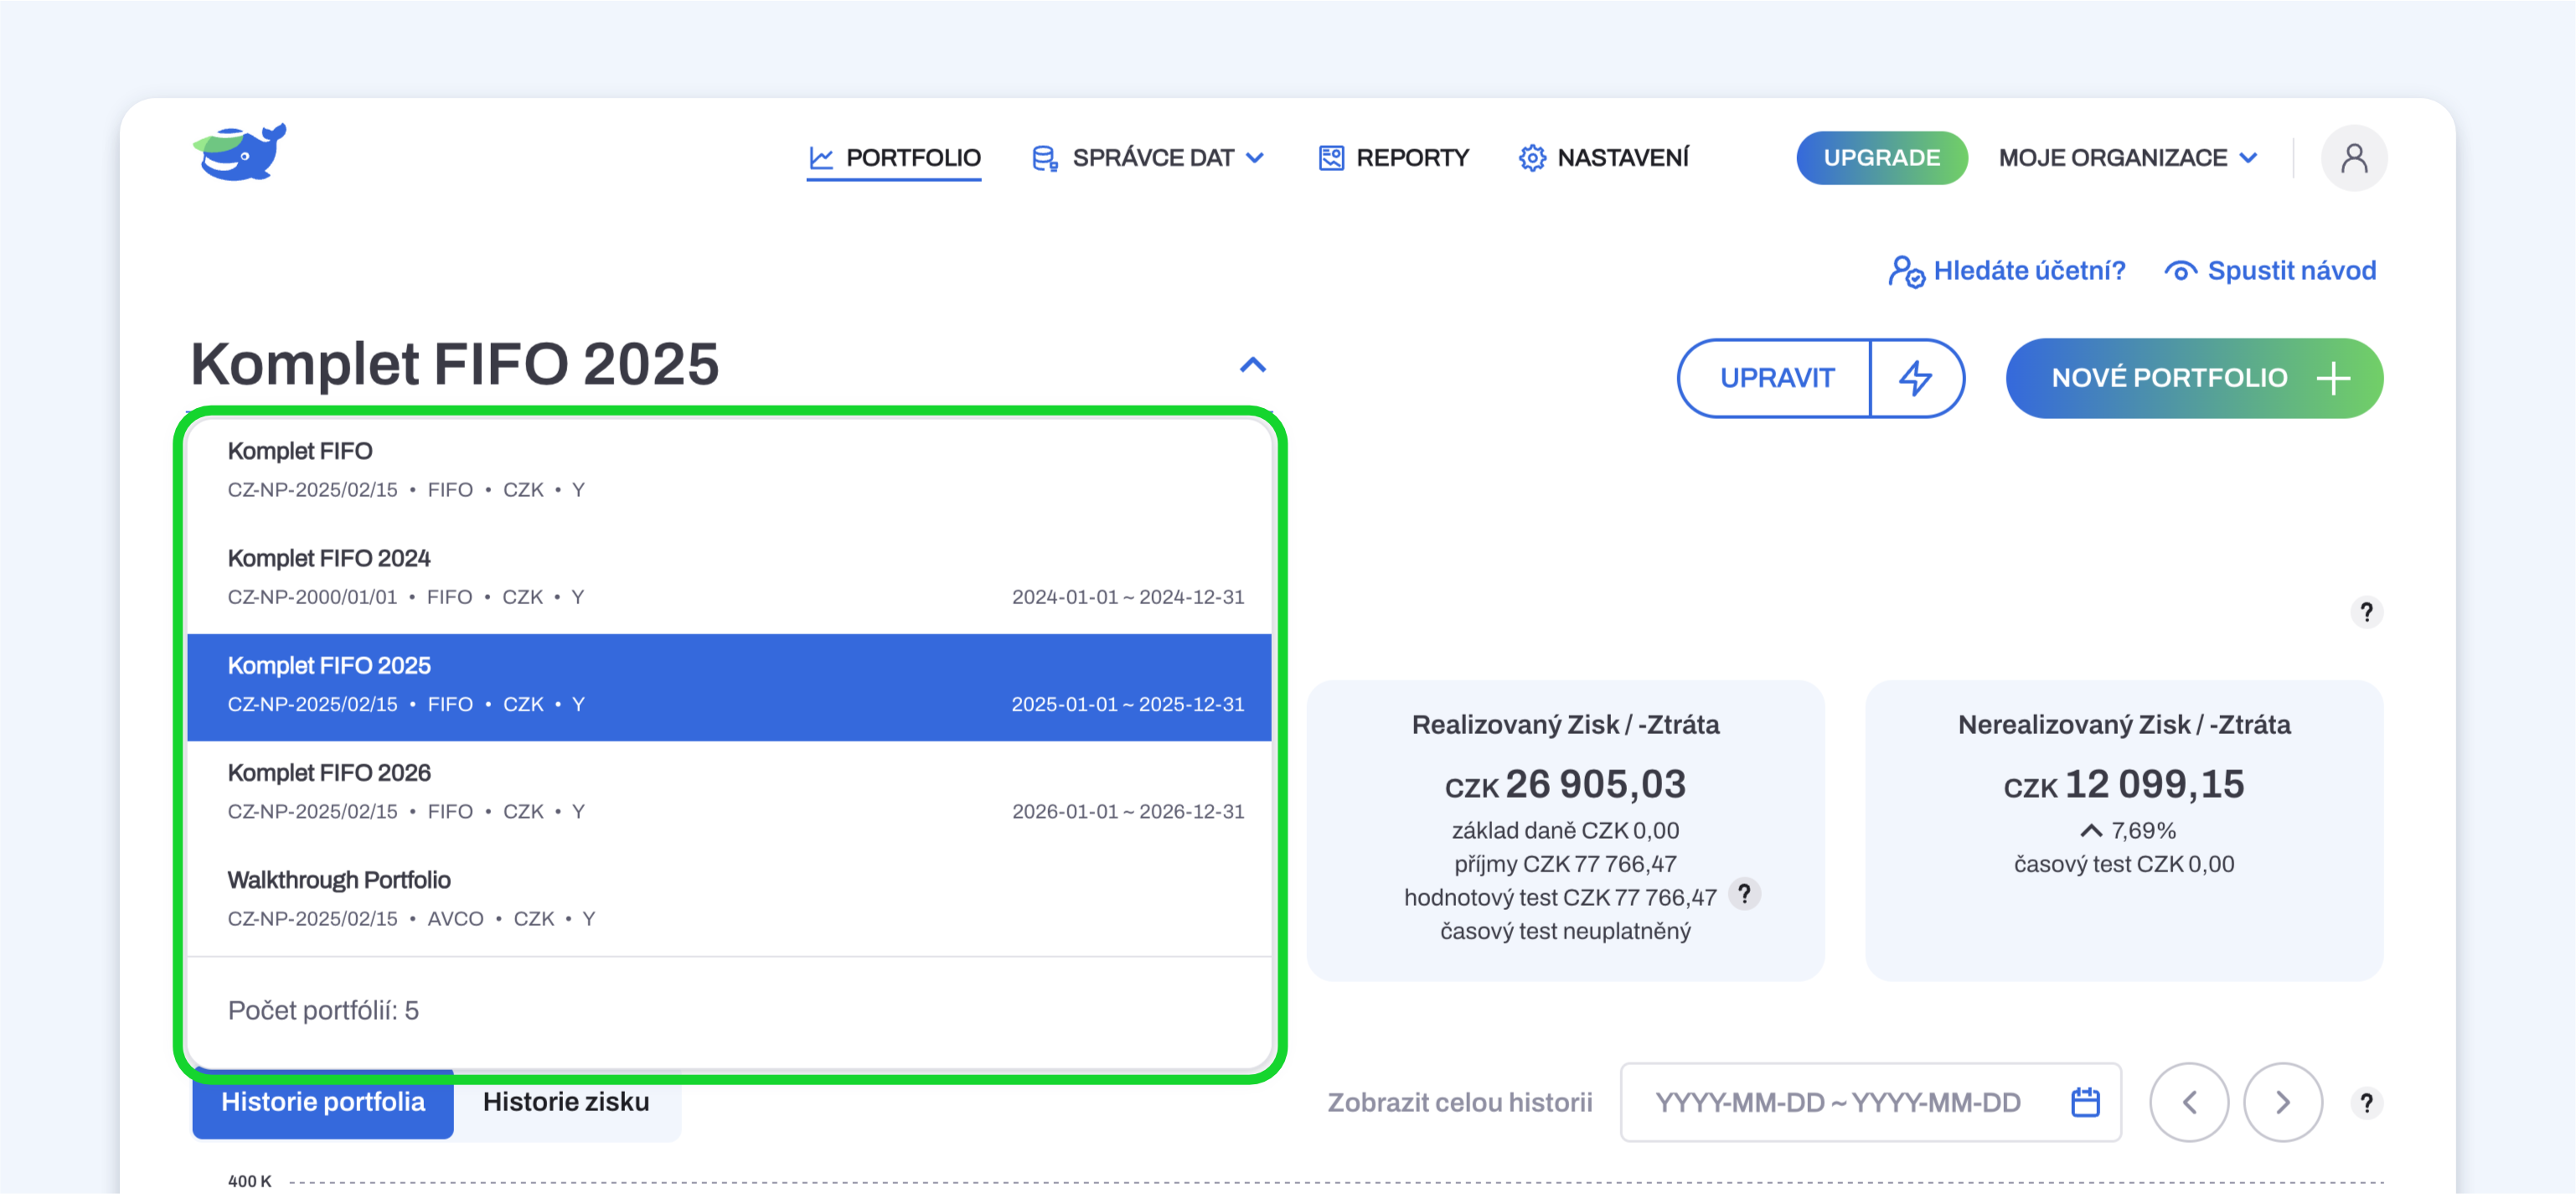Start the tutorial via Spustit návod

(2270, 271)
